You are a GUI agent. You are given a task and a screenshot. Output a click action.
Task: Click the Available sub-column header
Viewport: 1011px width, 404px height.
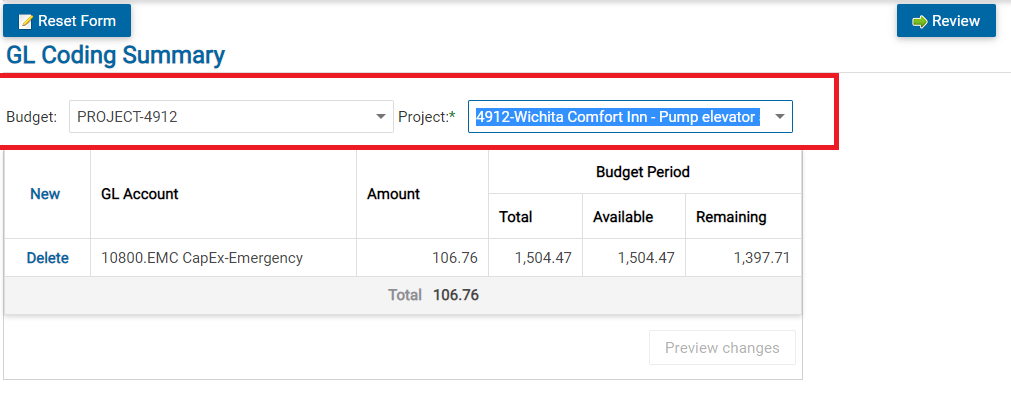click(x=622, y=217)
